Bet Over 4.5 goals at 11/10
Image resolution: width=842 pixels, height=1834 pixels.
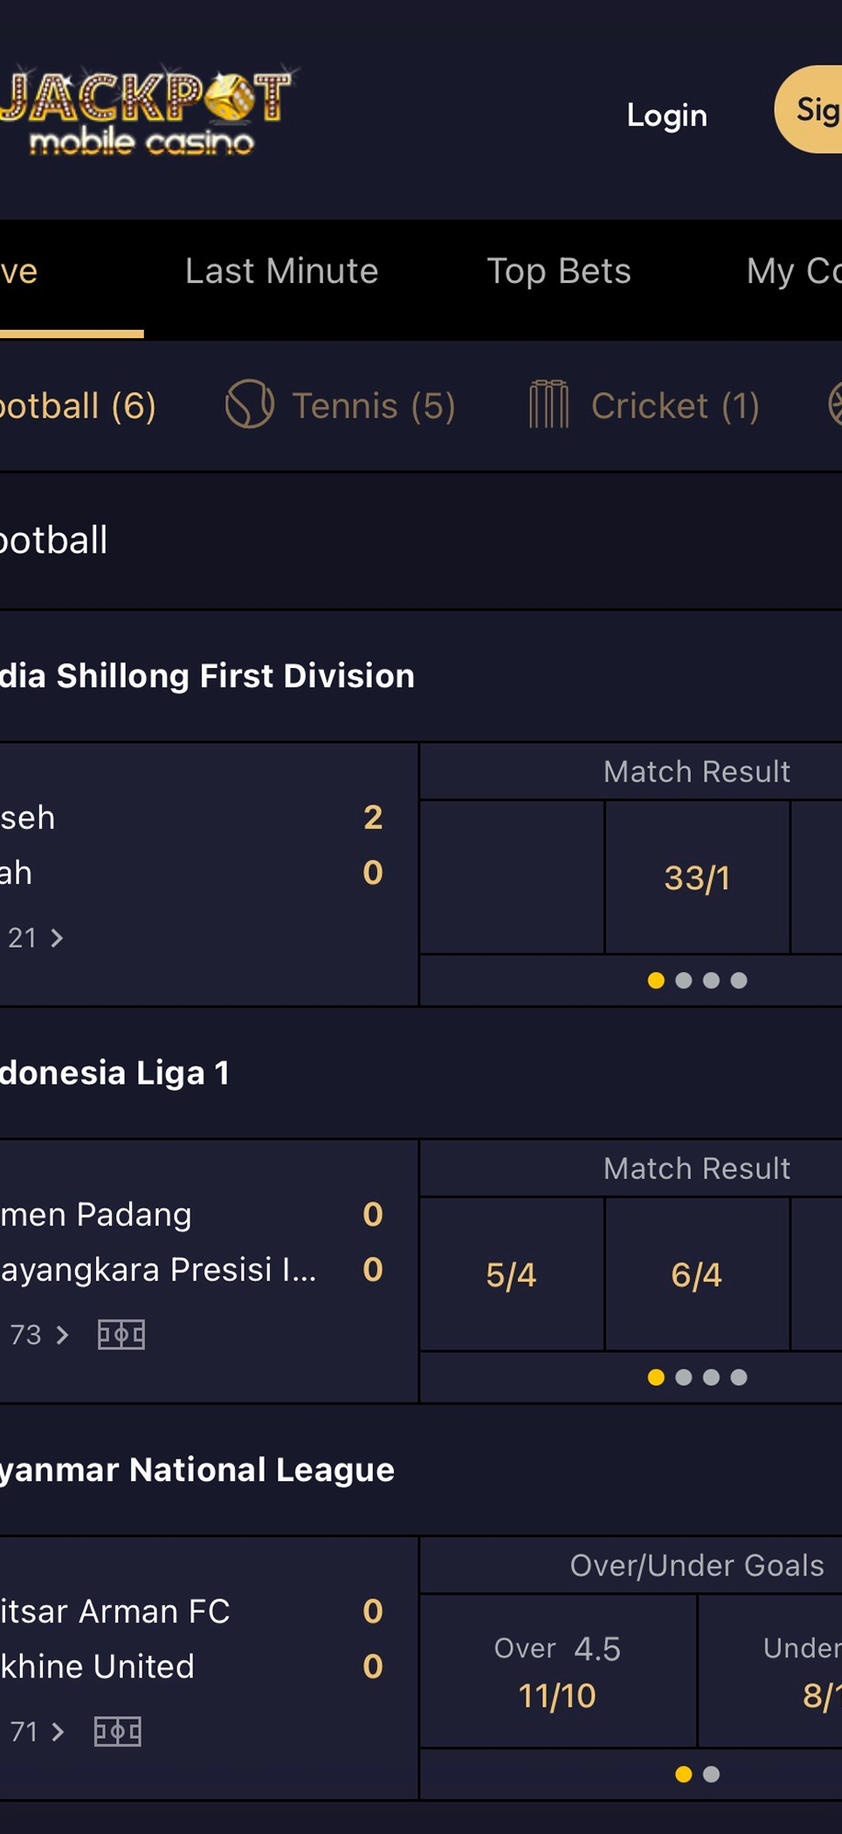557,1672
